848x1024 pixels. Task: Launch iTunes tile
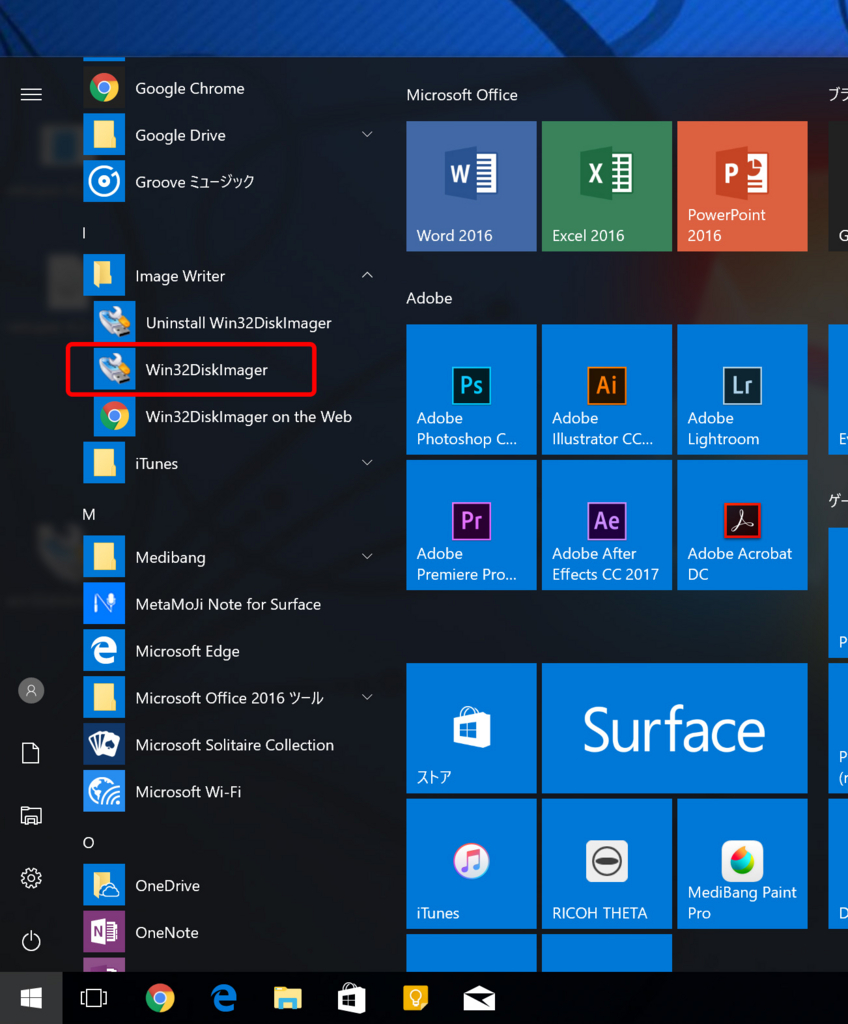pyautogui.click(x=471, y=863)
